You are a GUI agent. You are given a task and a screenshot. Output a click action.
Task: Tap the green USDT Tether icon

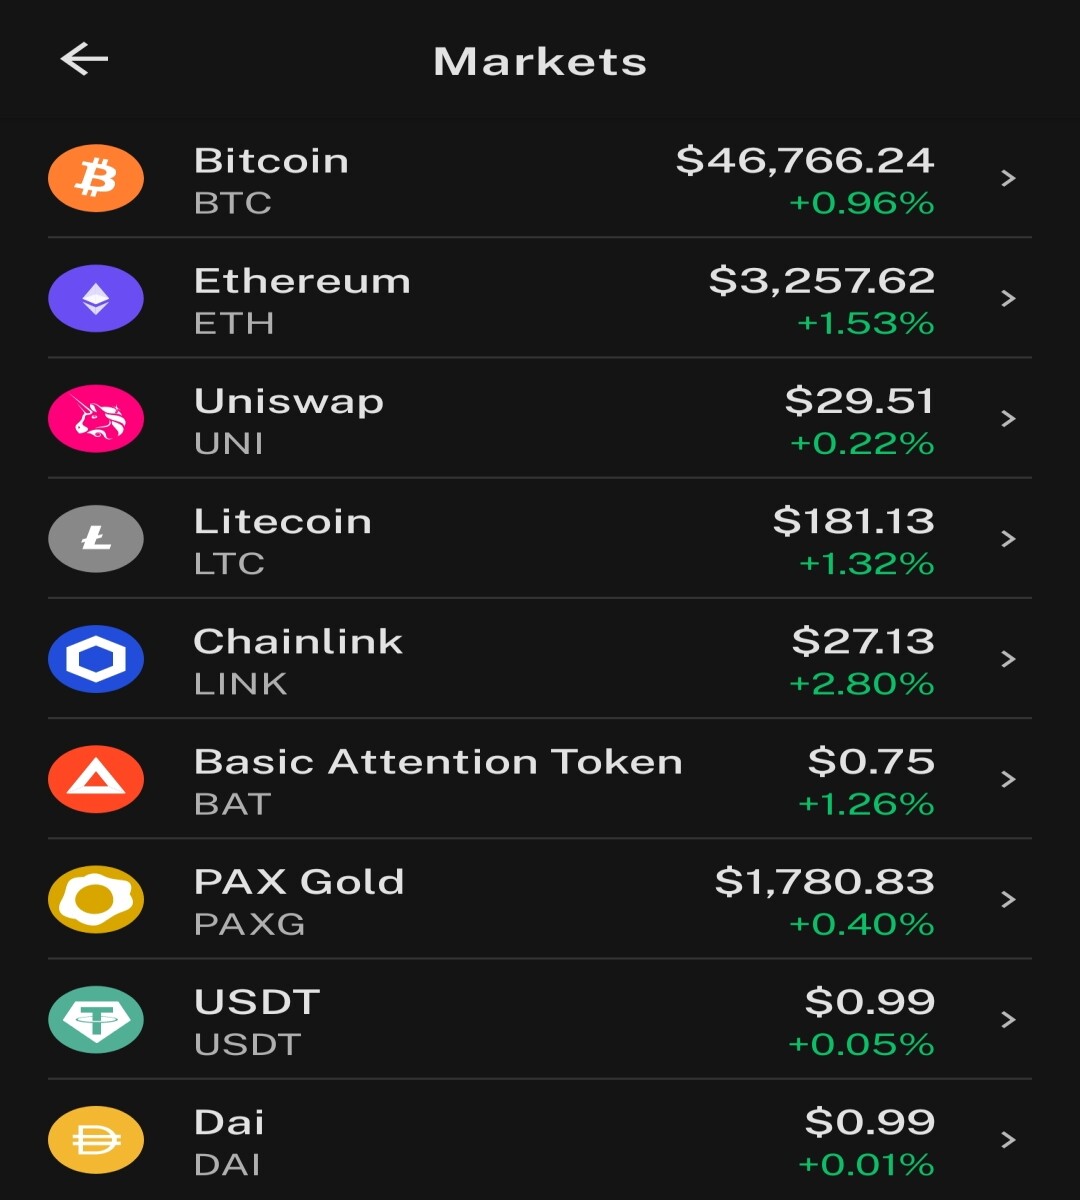(96, 1019)
